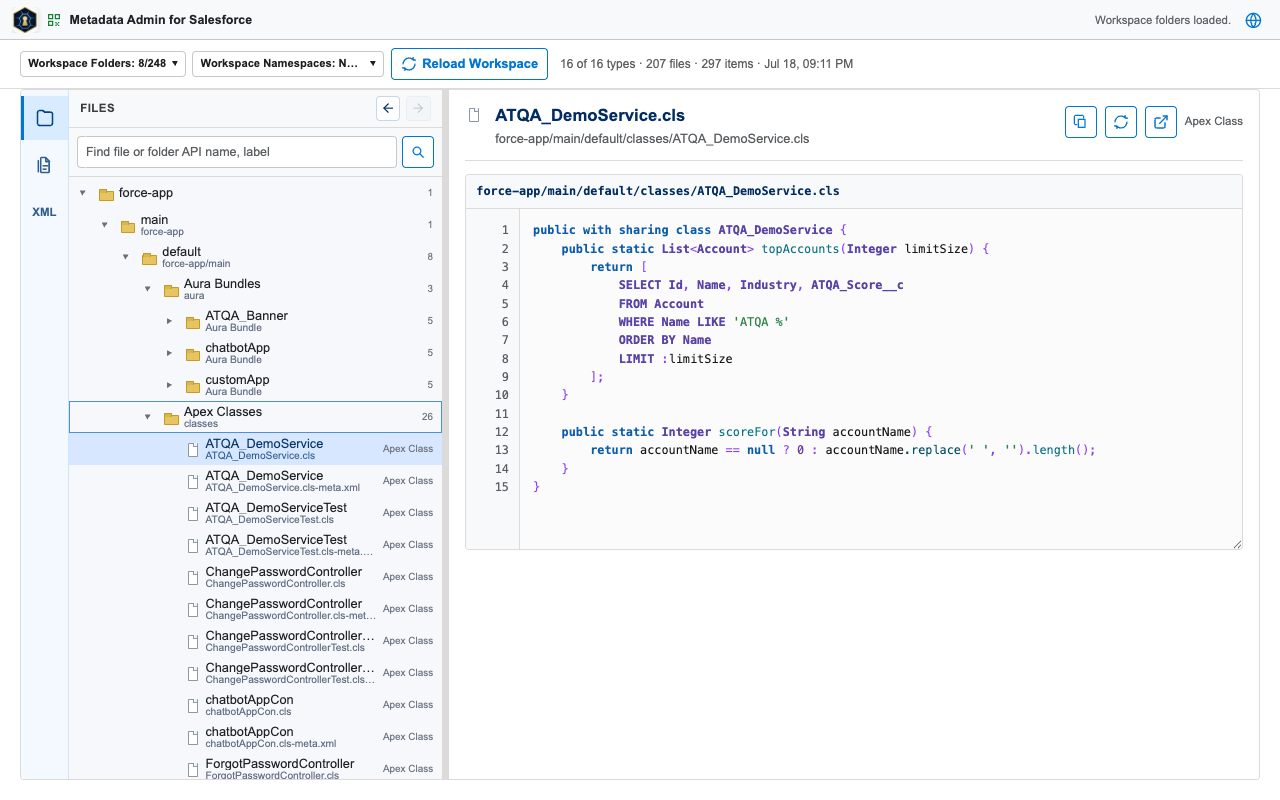The width and height of the screenshot is (1280, 800).
Task: Collapse the Aura Bundles node
Action: (x=147, y=289)
